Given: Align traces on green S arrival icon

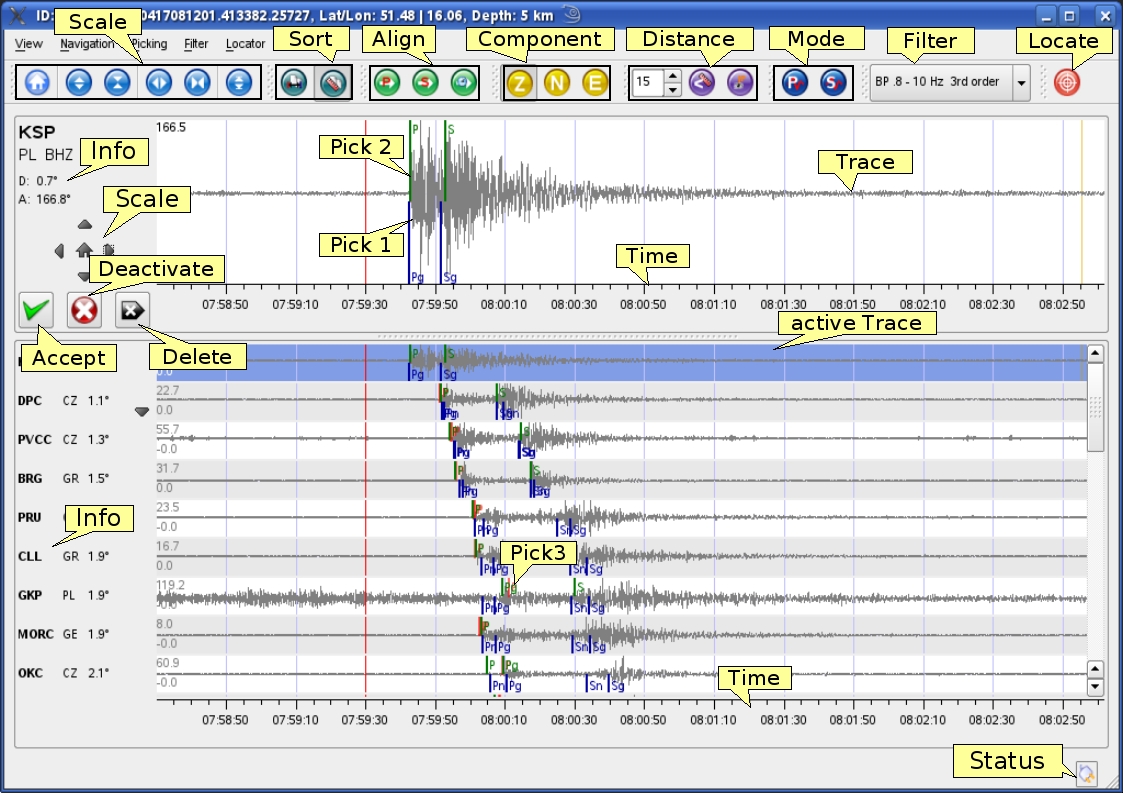Looking at the screenshot, I should click(x=425, y=82).
